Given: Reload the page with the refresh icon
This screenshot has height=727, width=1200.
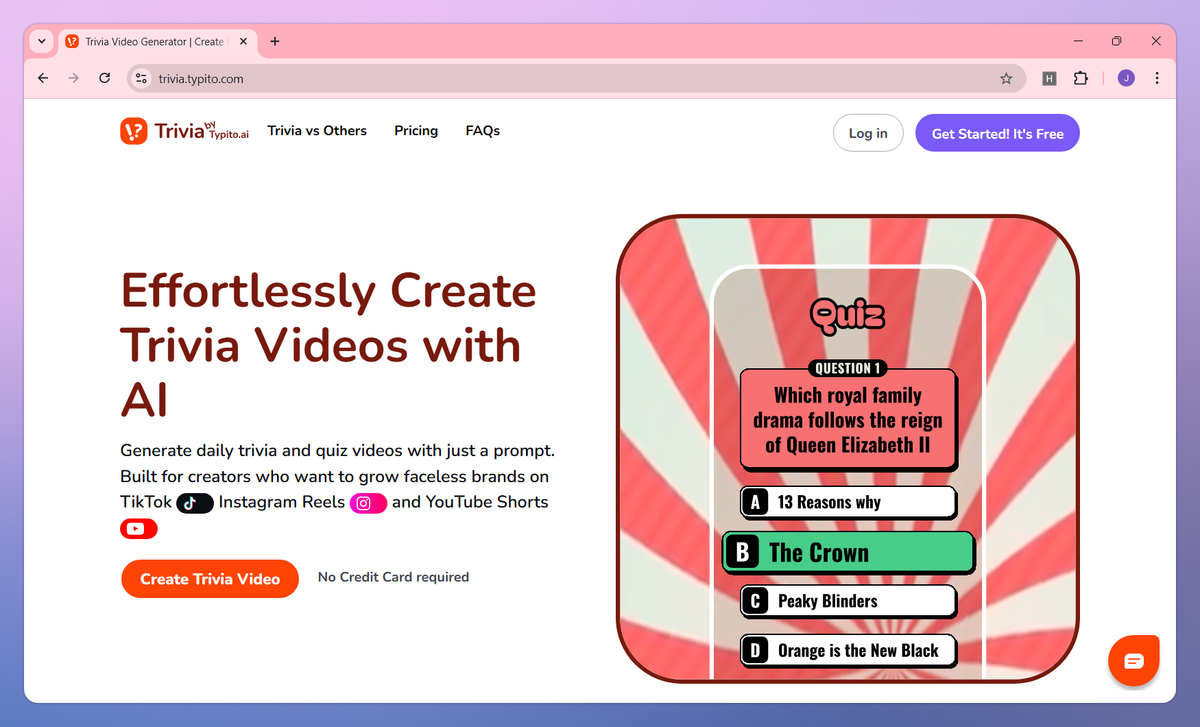Looking at the screenshot, I should pos(104,78).
